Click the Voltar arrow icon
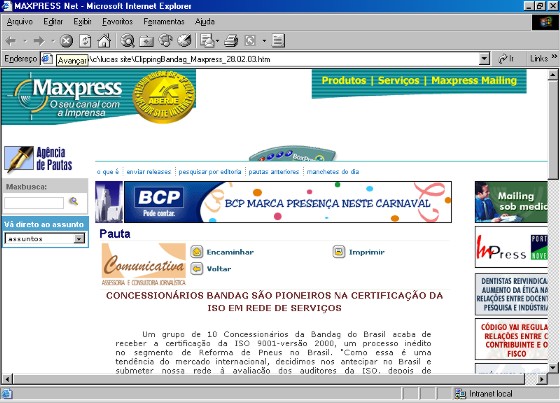Image resolution: width=560 pixels, height=403 pixels. (196, 268)
